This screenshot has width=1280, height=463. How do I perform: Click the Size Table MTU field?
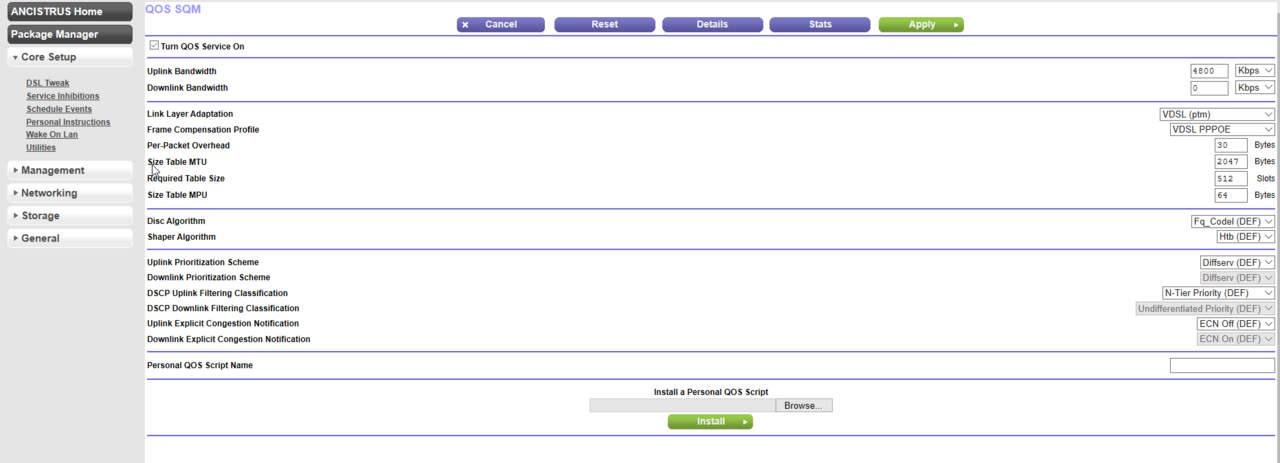[x=1231, y=162]
